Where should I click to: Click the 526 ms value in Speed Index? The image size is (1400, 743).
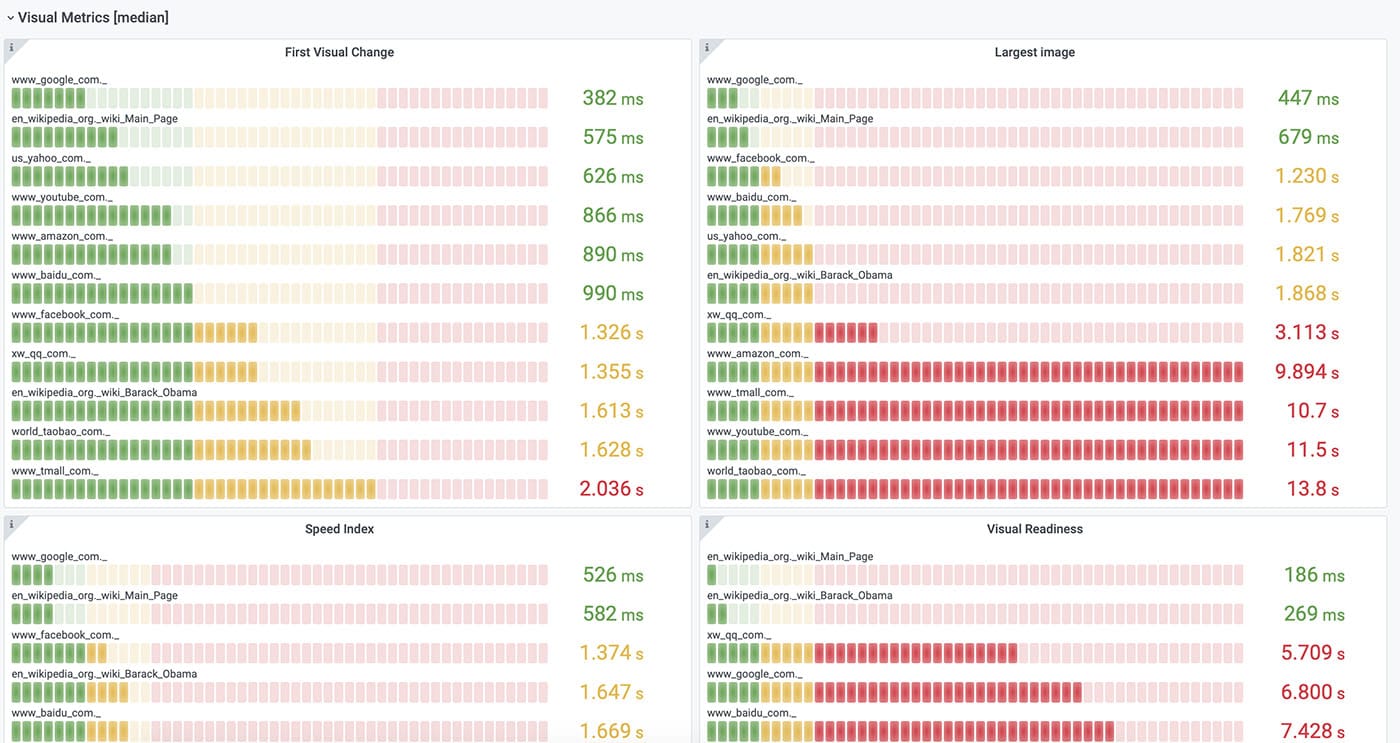[613, 575]
